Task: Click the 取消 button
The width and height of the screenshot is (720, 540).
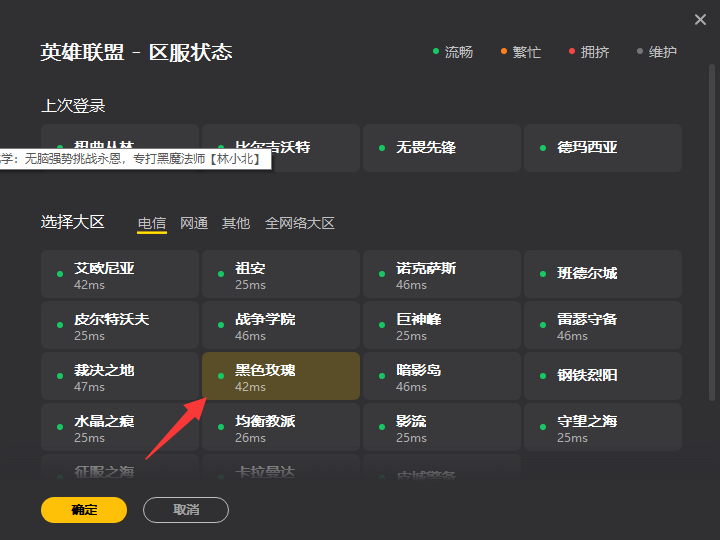Action: pos(186,510)
